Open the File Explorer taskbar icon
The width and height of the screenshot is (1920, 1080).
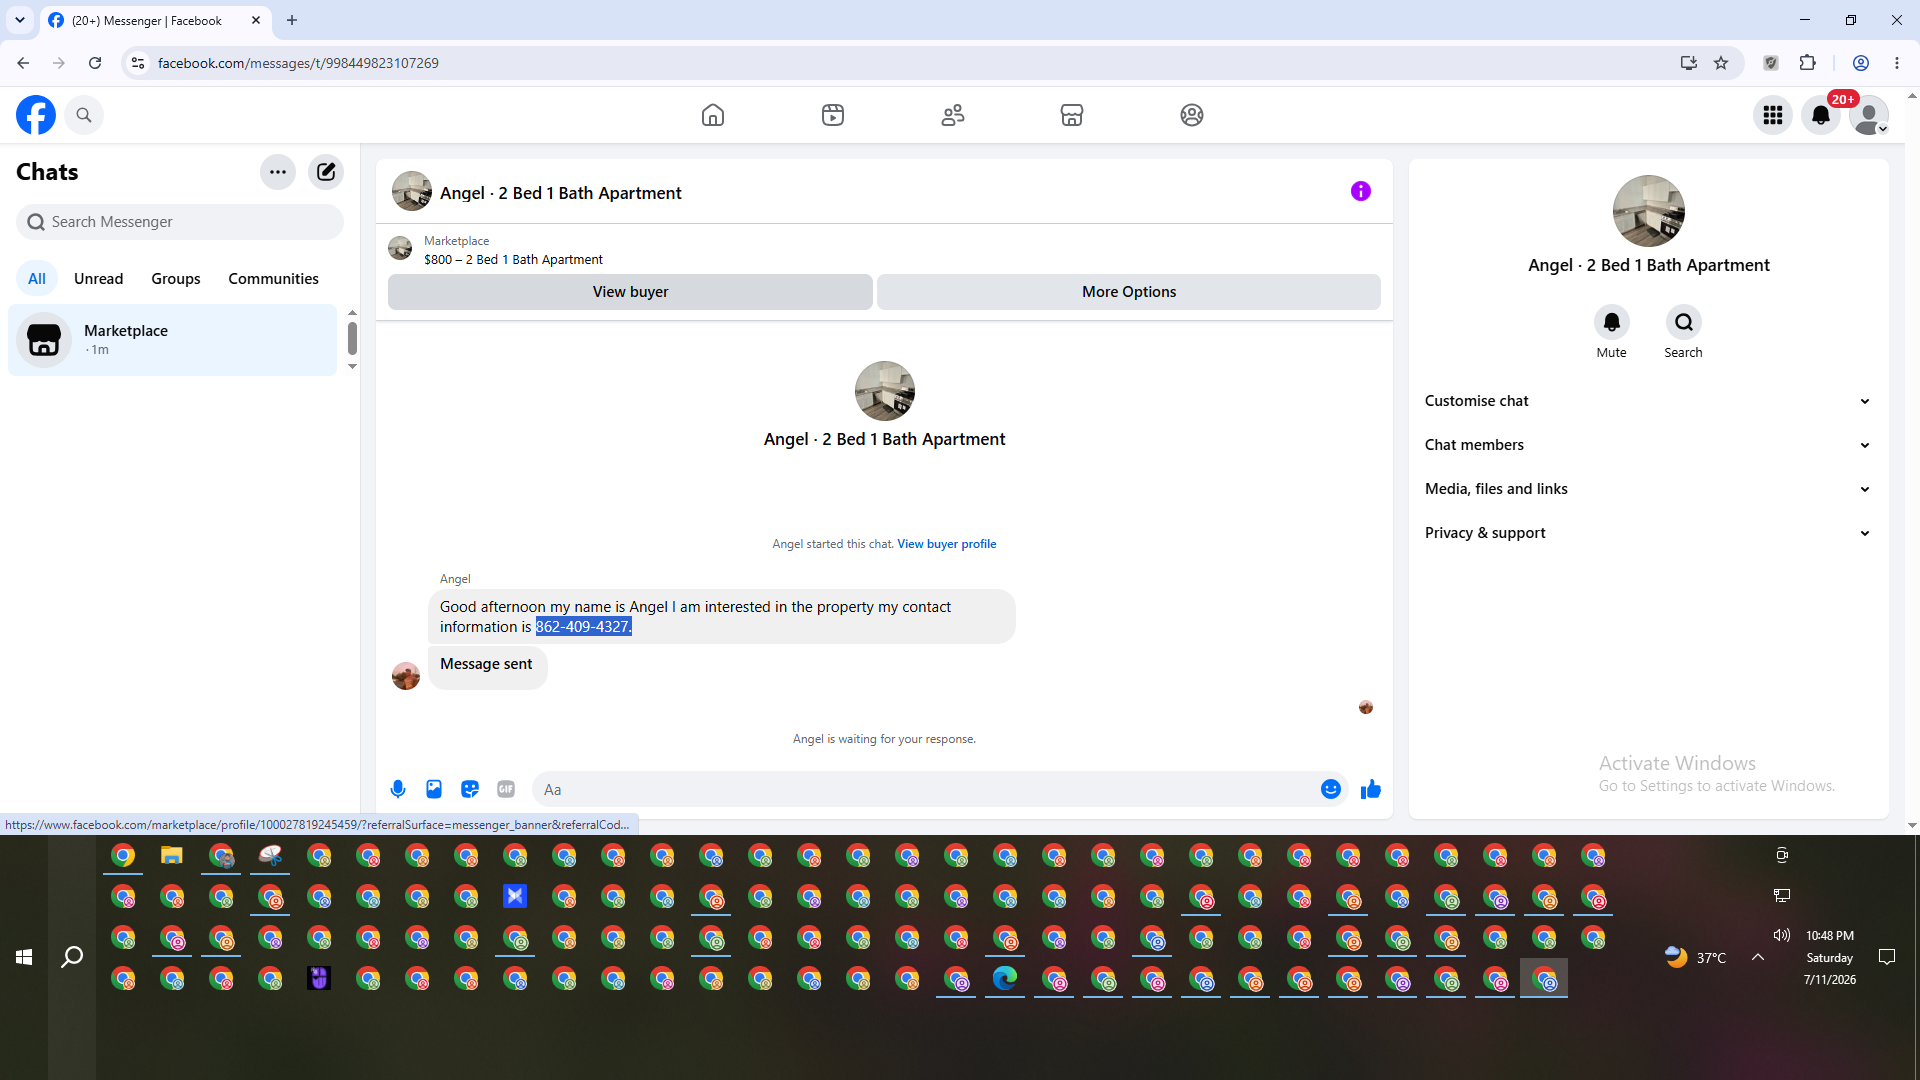click(x=172, y=856)
